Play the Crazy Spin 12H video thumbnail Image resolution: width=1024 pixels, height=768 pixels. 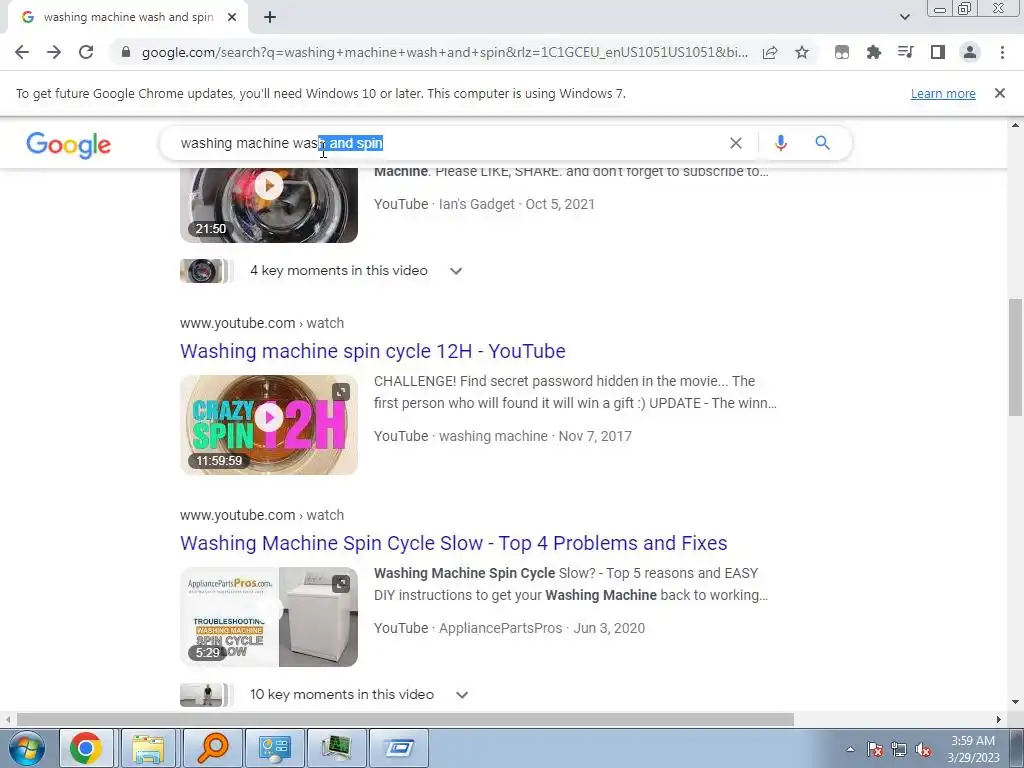269,424
